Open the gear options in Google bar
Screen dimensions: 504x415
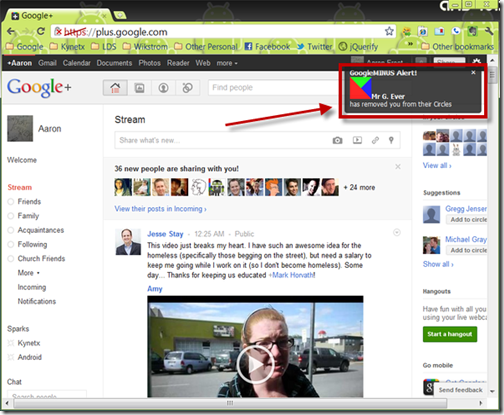(x=477, y=62)
